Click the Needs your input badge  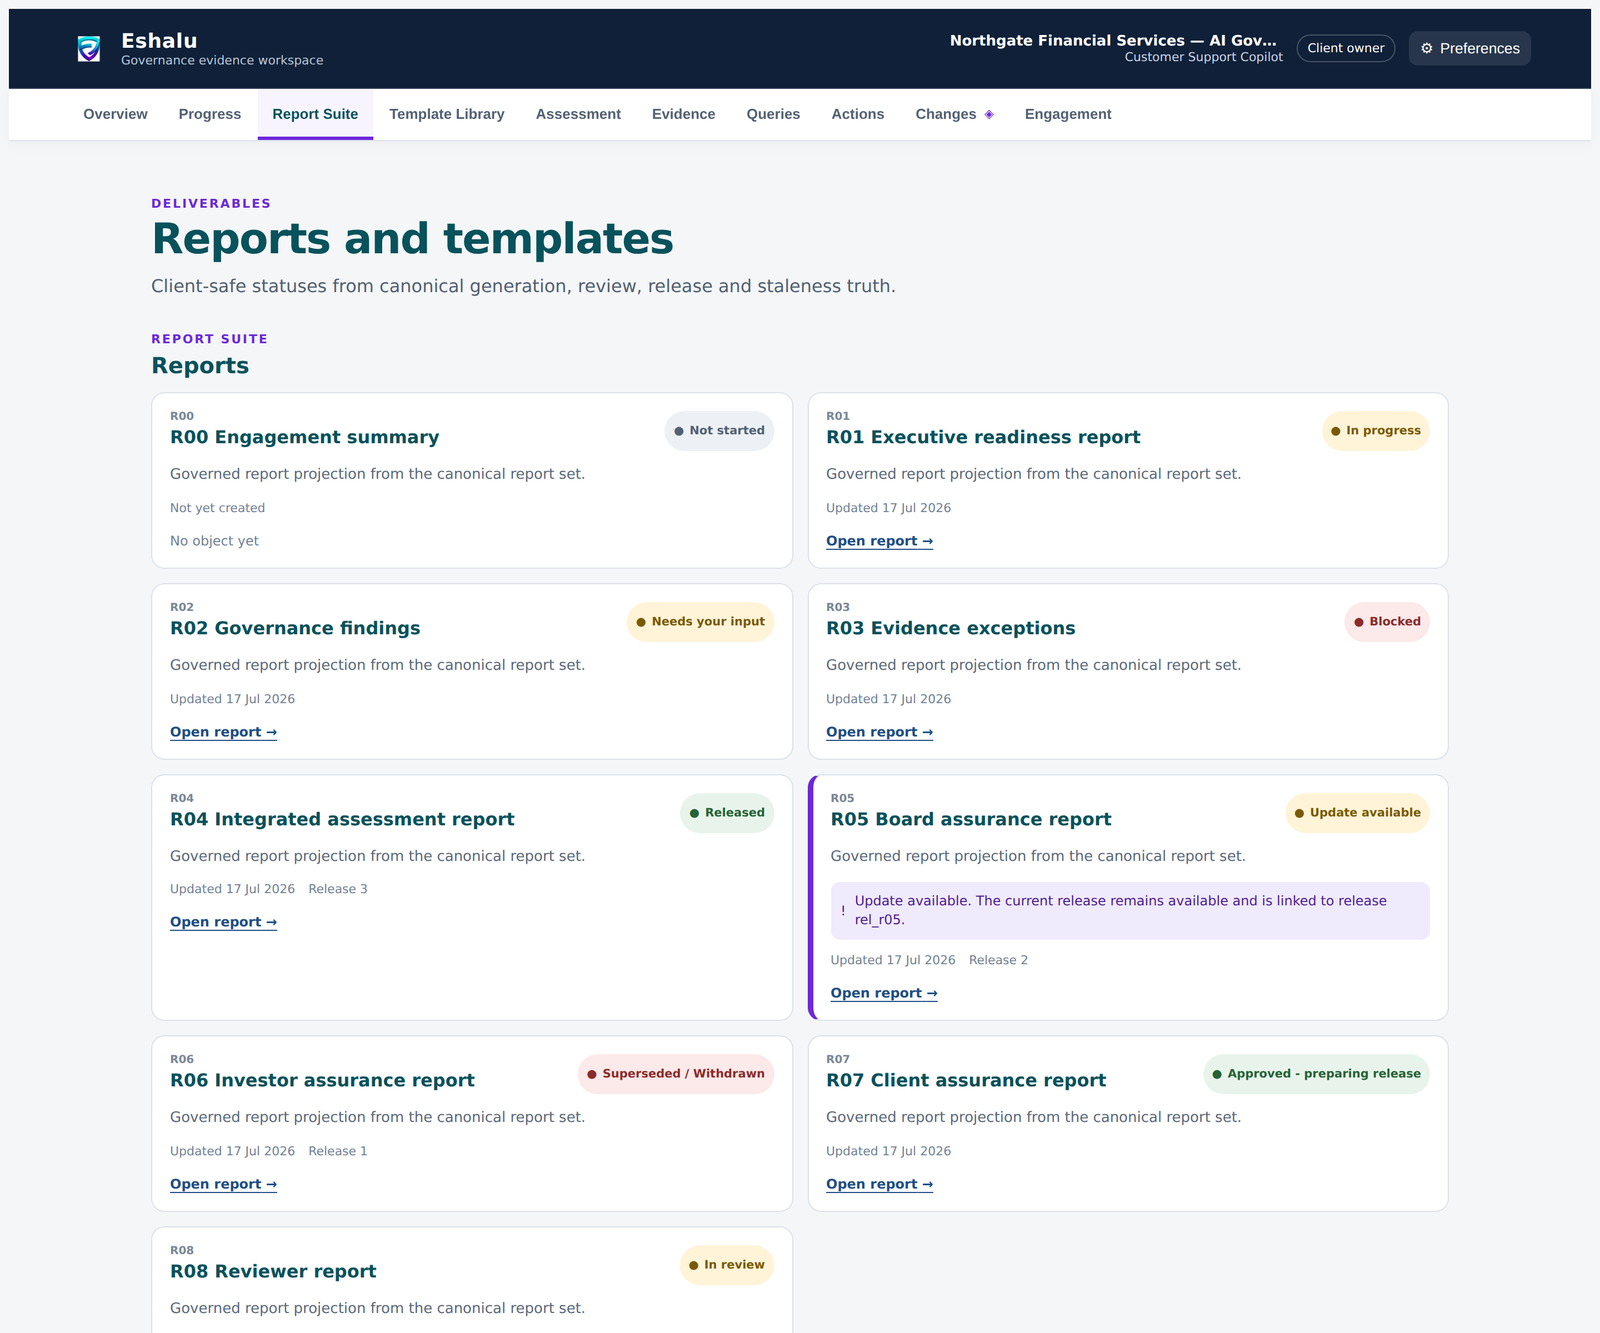pyautogui.click(x=700, y=622)
